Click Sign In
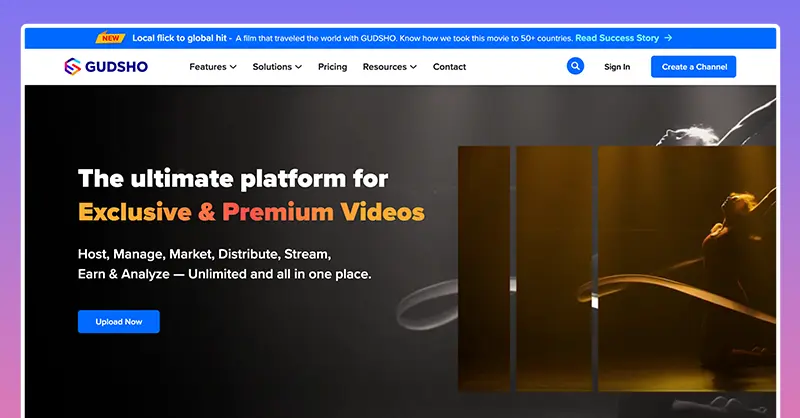Image resolution: width=800 pixels, height=418 pixels. 617,67
